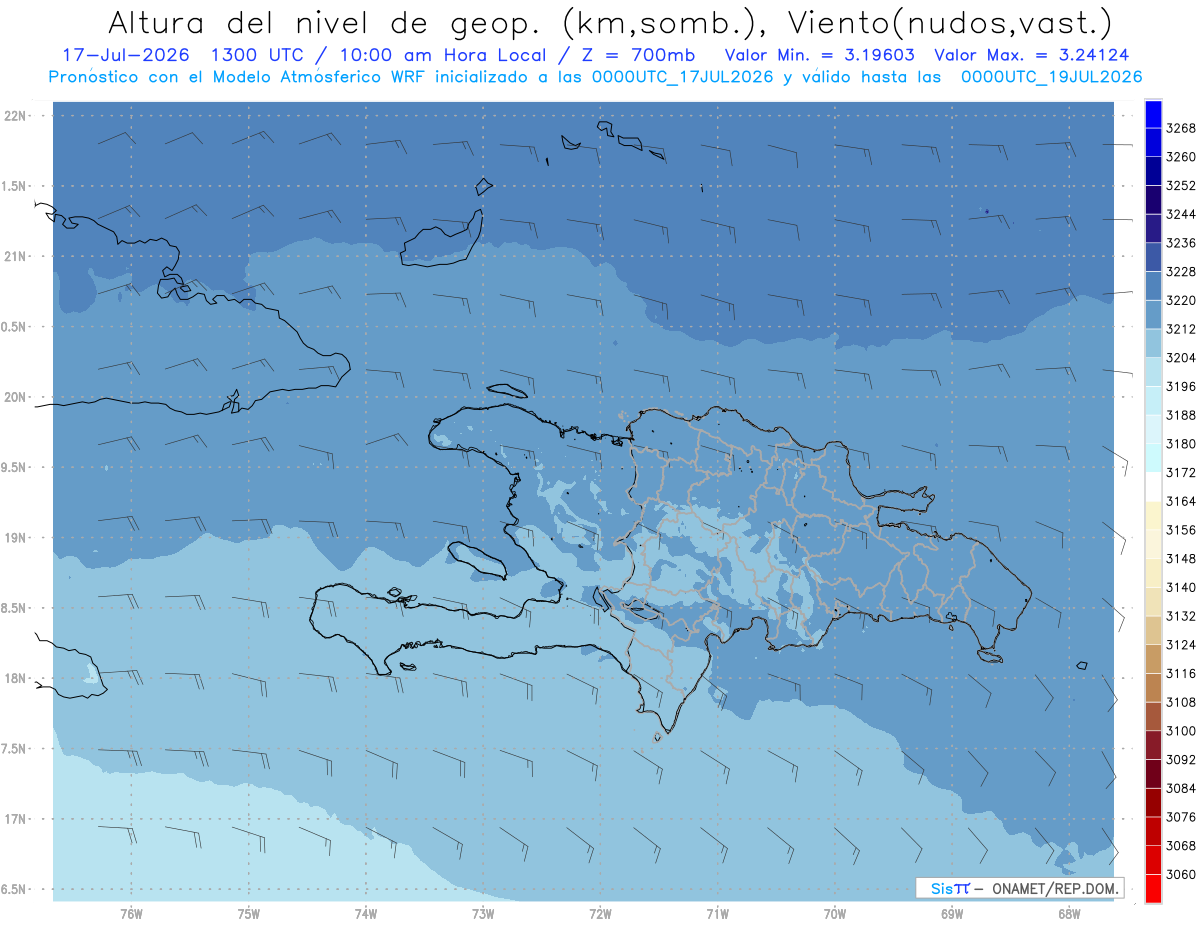Select the date '17-Jul-2026' in header

coord(126,55)
